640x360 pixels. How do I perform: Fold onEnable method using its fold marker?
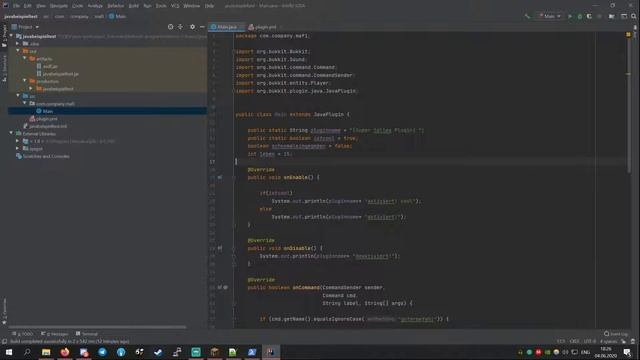(x=234, y=178)
